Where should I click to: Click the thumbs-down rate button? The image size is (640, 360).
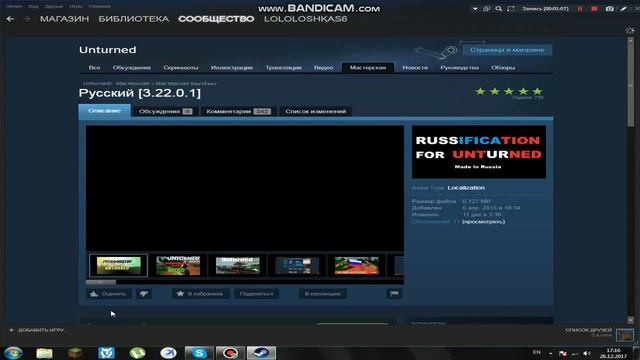pyautogui.click(x=144, y=293)
